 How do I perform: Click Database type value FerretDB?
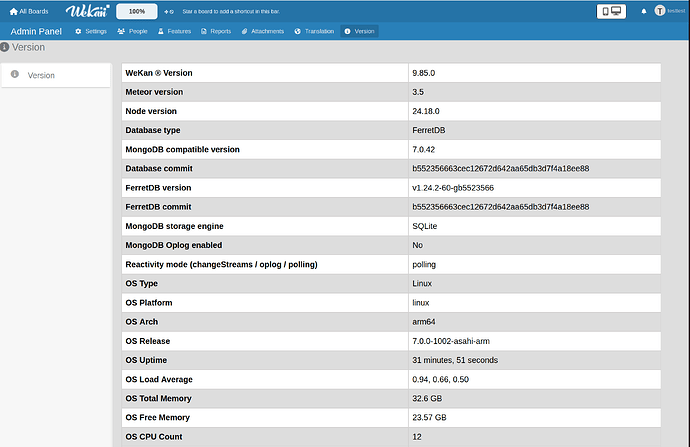pos(429,130)
